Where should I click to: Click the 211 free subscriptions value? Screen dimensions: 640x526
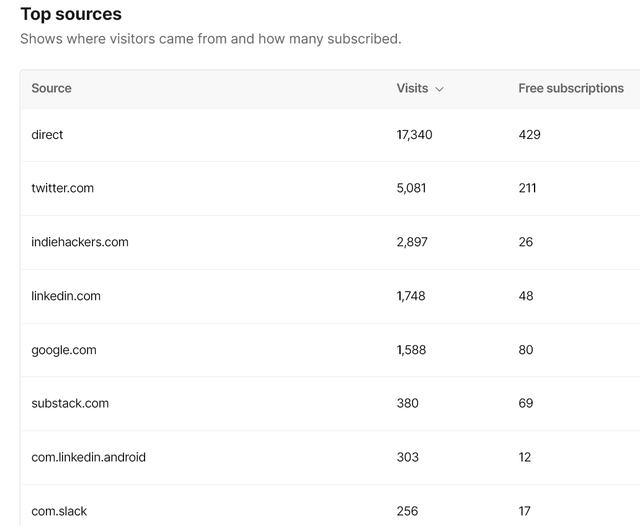pos(527,188)
